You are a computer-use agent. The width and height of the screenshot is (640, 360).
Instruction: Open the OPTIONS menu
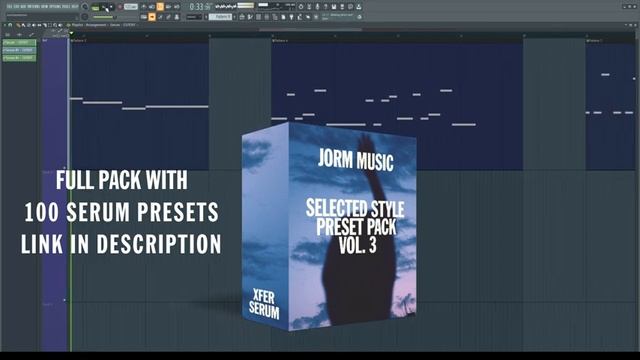(x=55, y=7)
